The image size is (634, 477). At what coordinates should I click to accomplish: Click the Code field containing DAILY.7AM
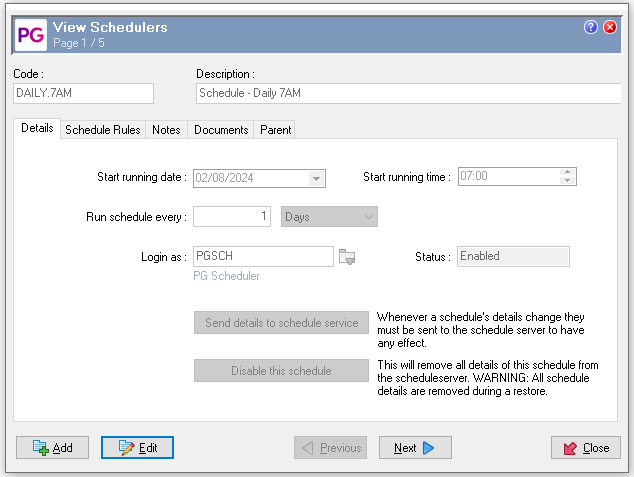coord(83,93)
